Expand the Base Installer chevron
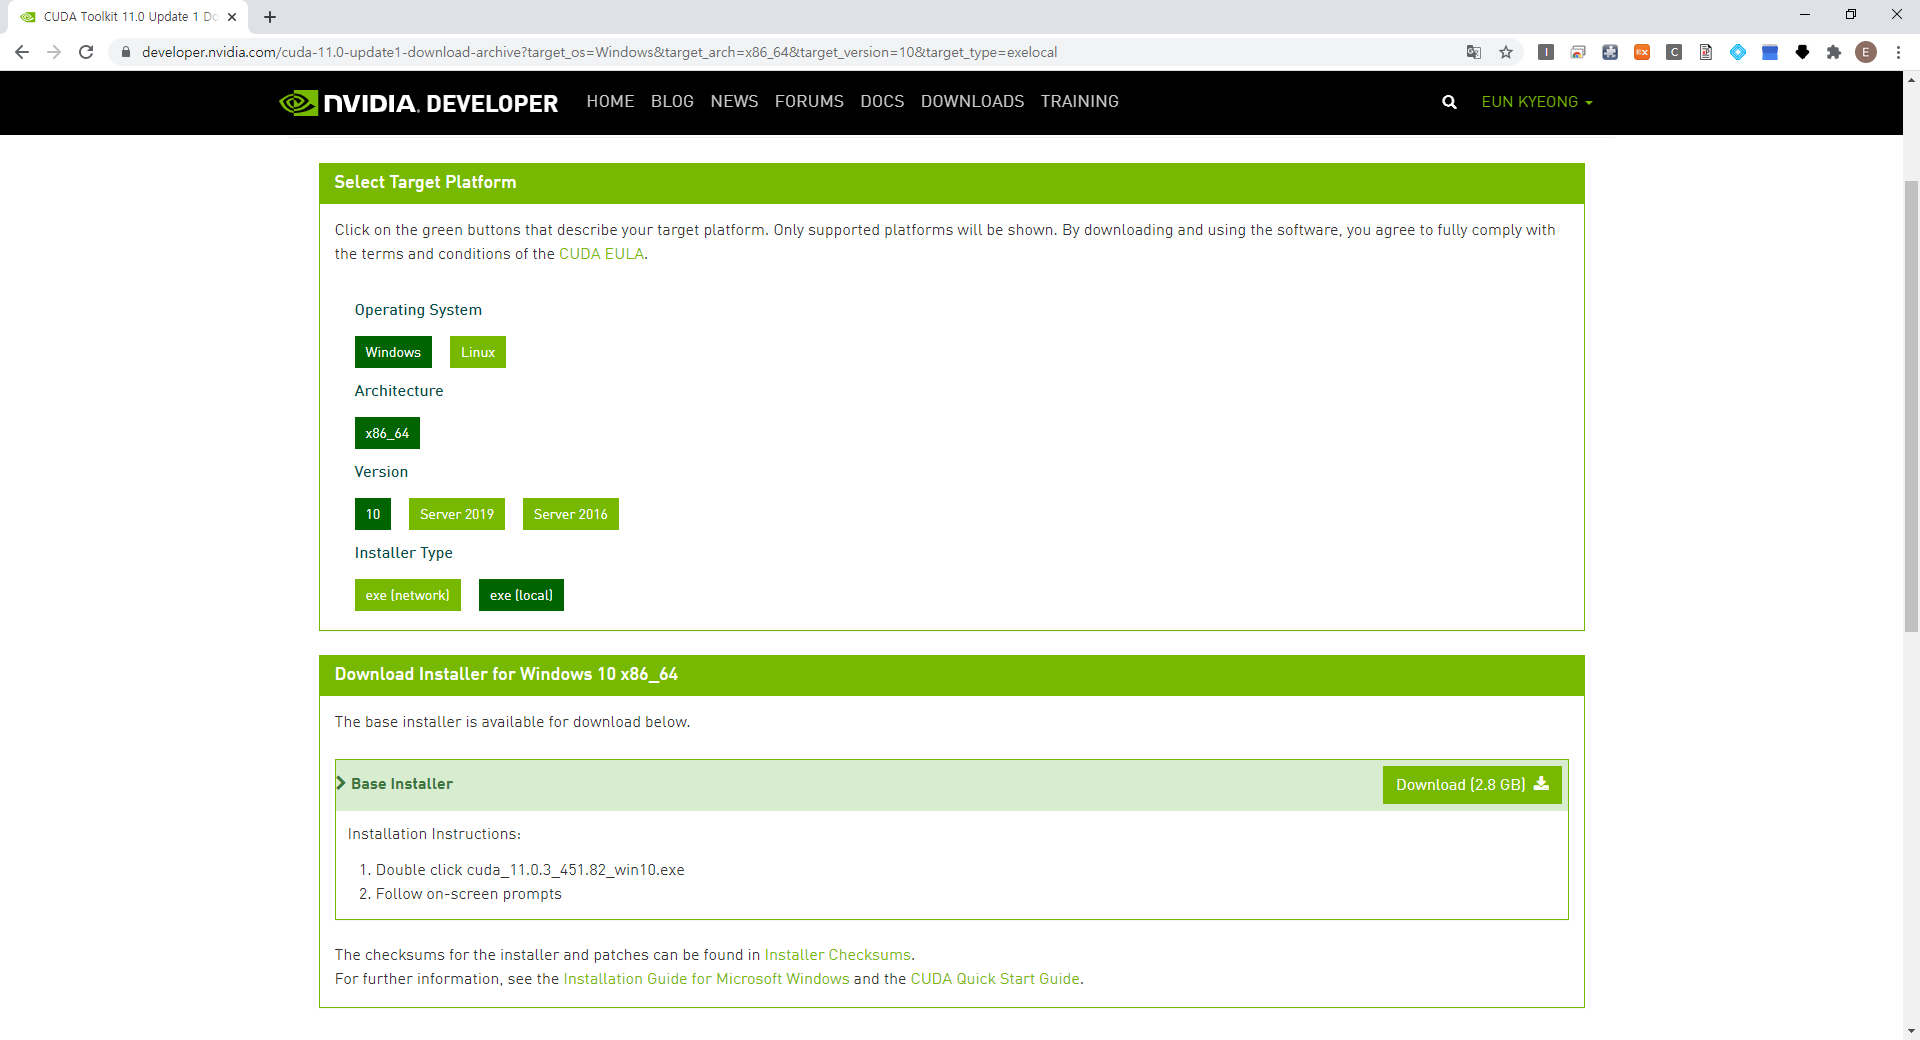The image size is (1920, 1040). click(x=341, y=783)
